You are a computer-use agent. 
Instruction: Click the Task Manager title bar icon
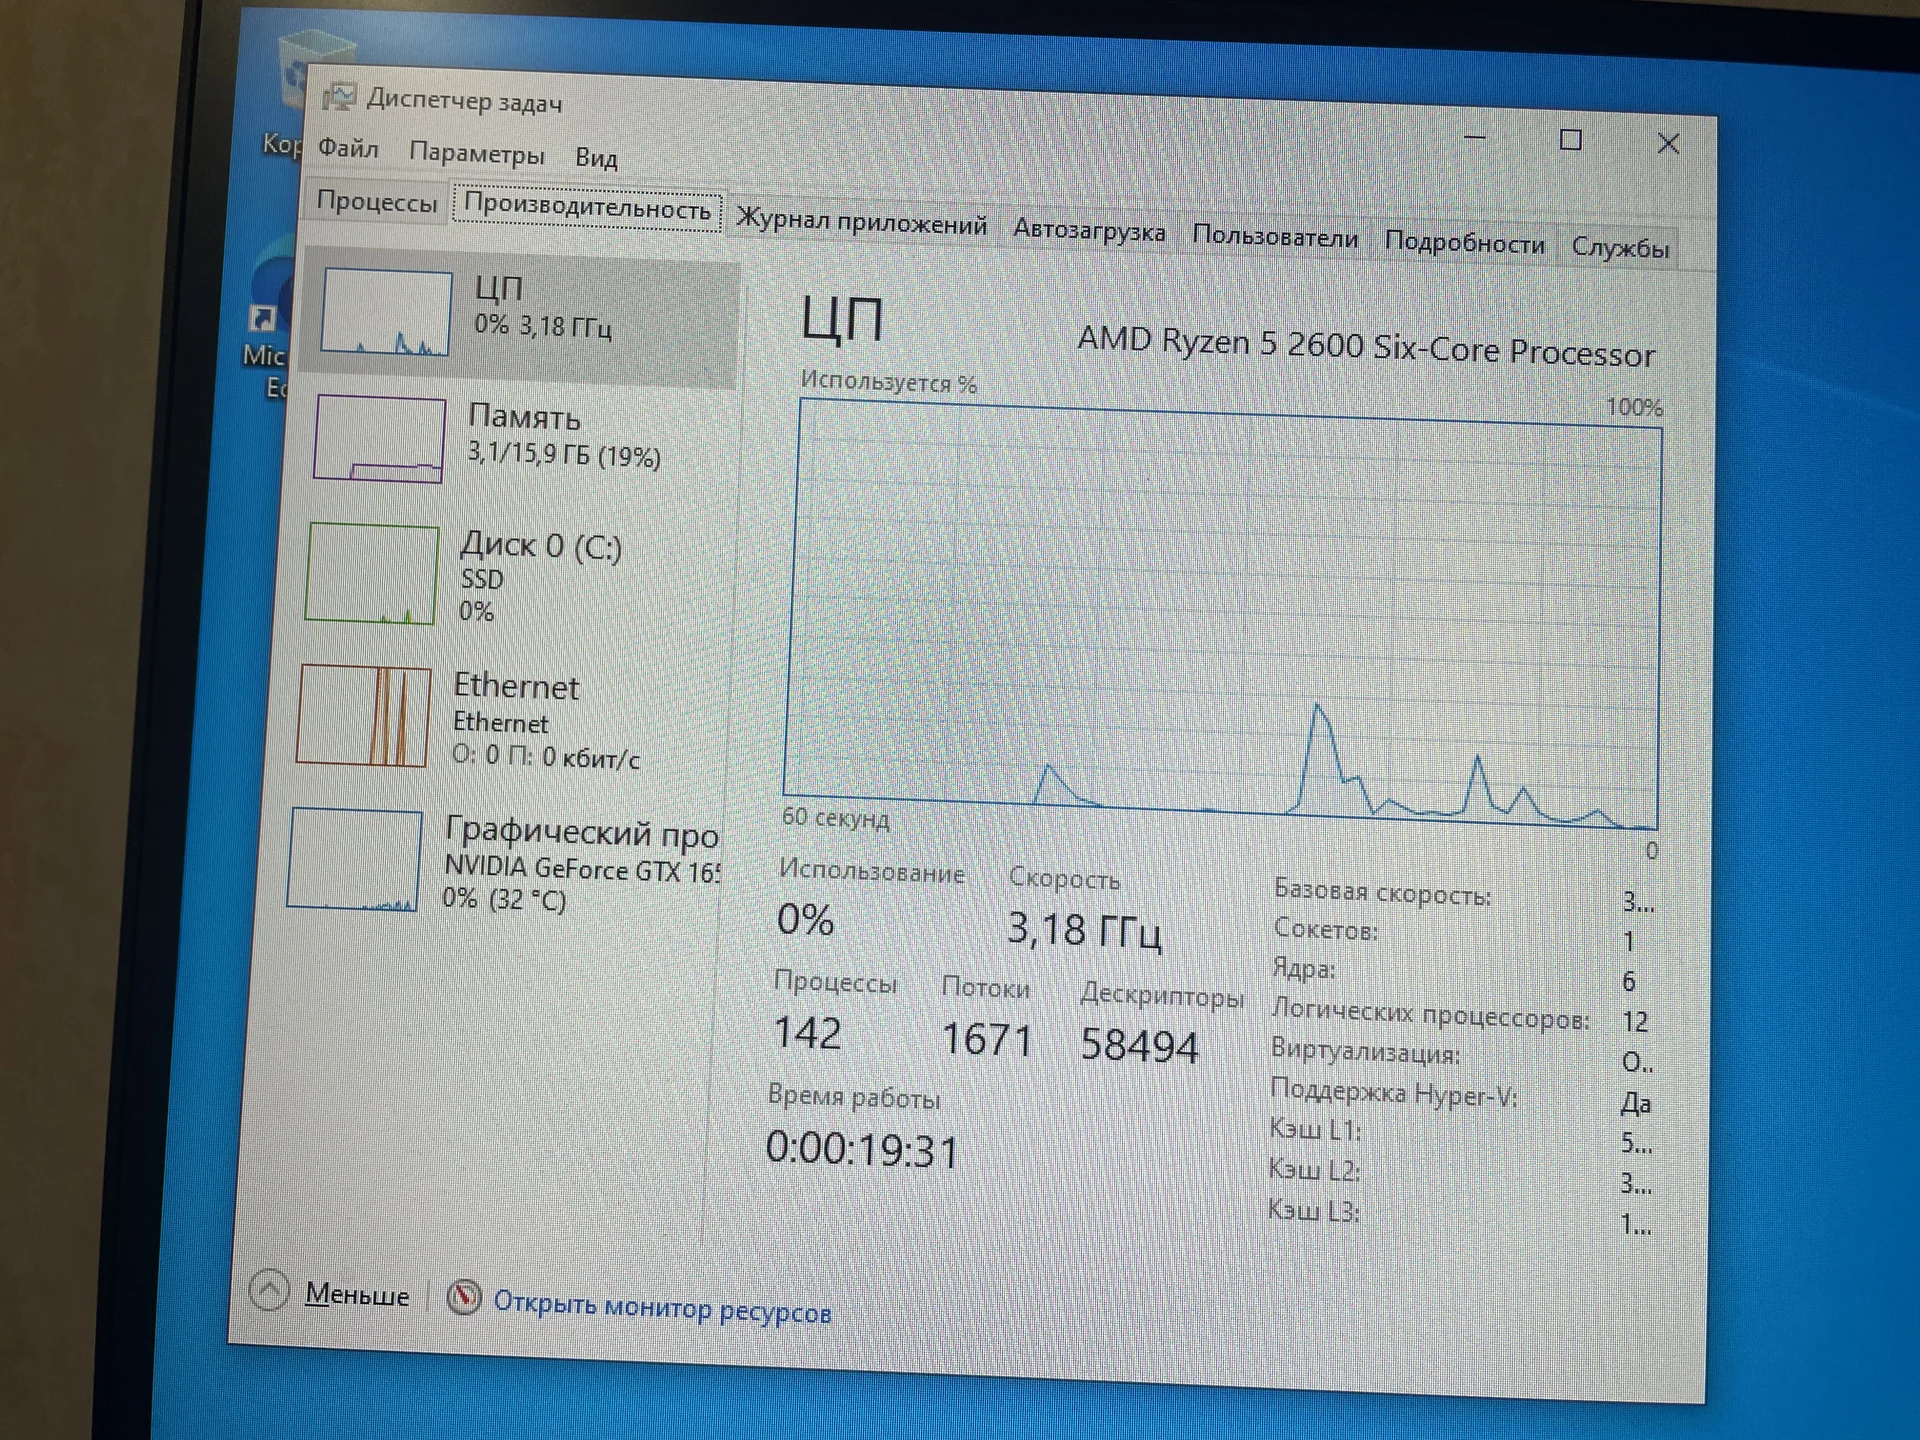(339, 96)
